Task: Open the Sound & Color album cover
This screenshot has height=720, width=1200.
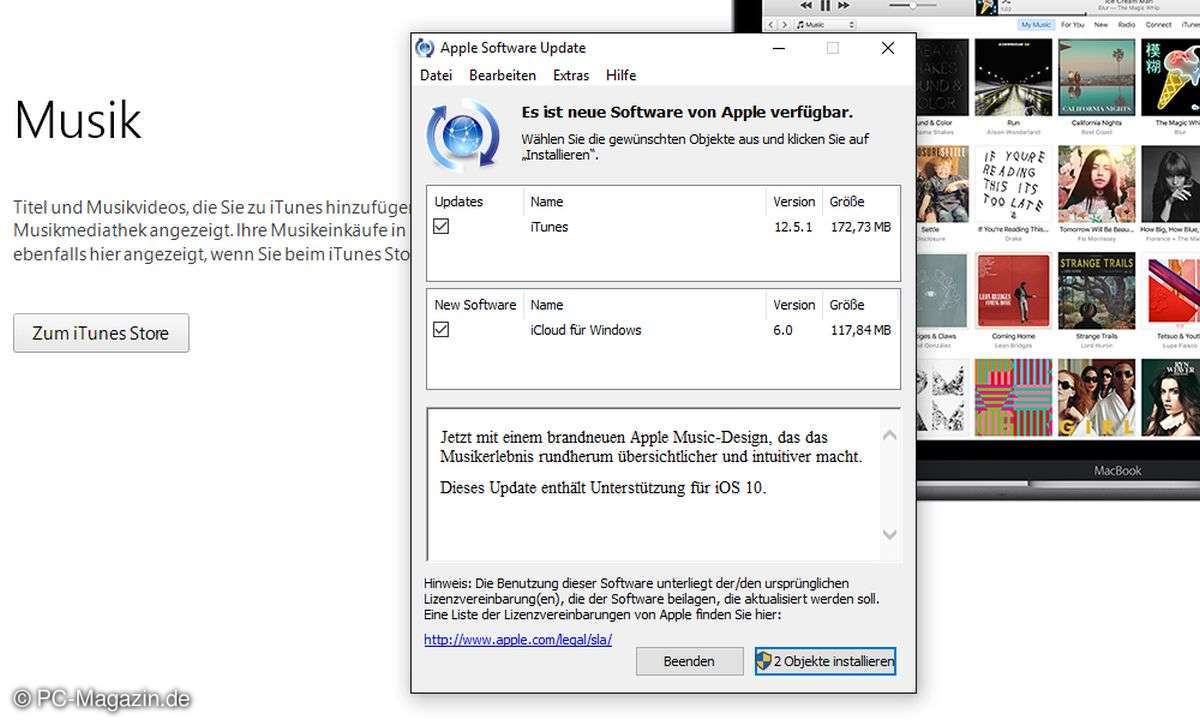Action: [x=942, y=78]
